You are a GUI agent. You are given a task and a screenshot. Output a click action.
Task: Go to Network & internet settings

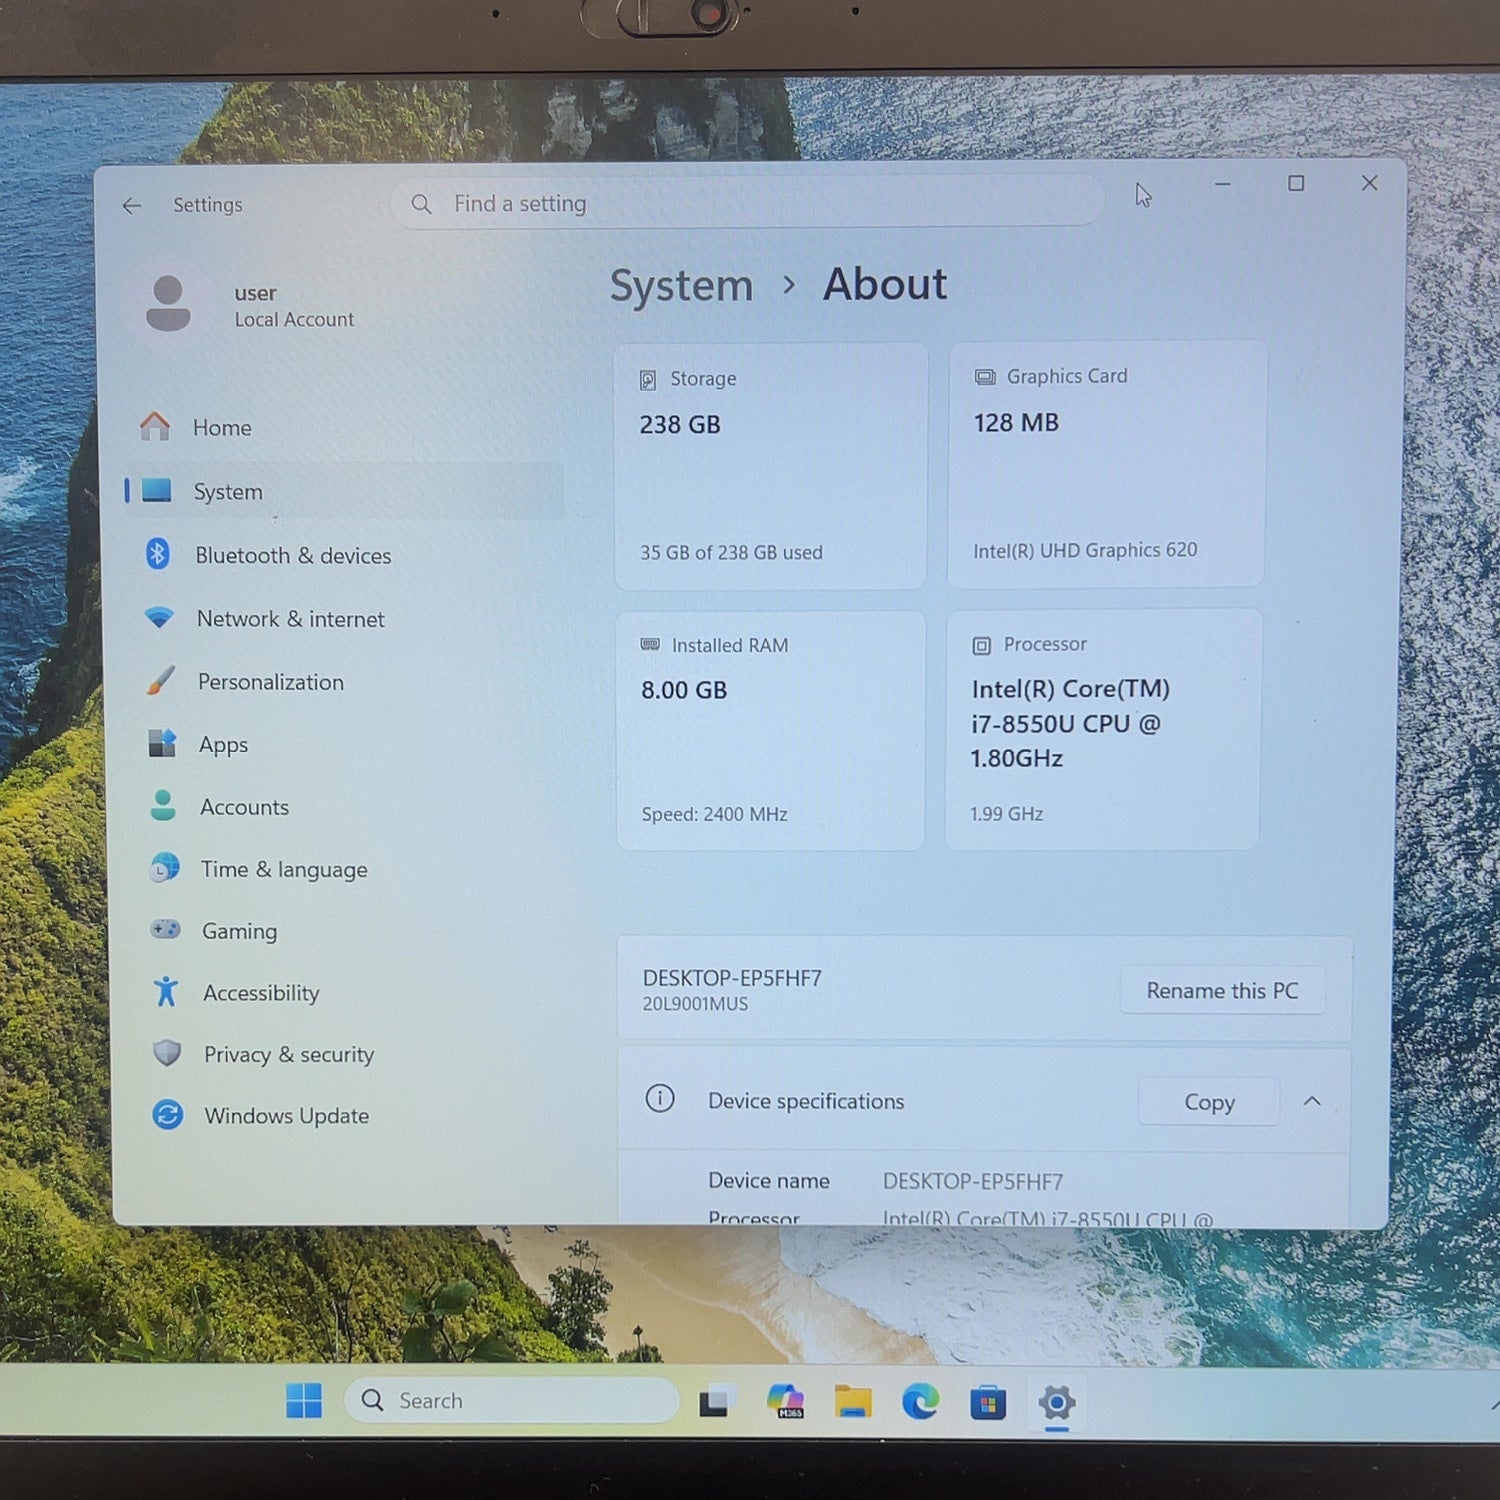343,619
